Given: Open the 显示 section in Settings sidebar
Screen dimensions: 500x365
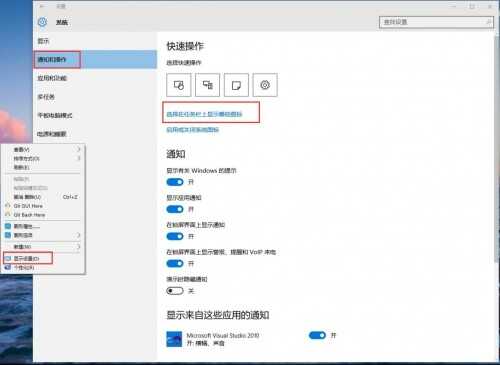Looking at the screenshot, I should click(x=95, y=41).
